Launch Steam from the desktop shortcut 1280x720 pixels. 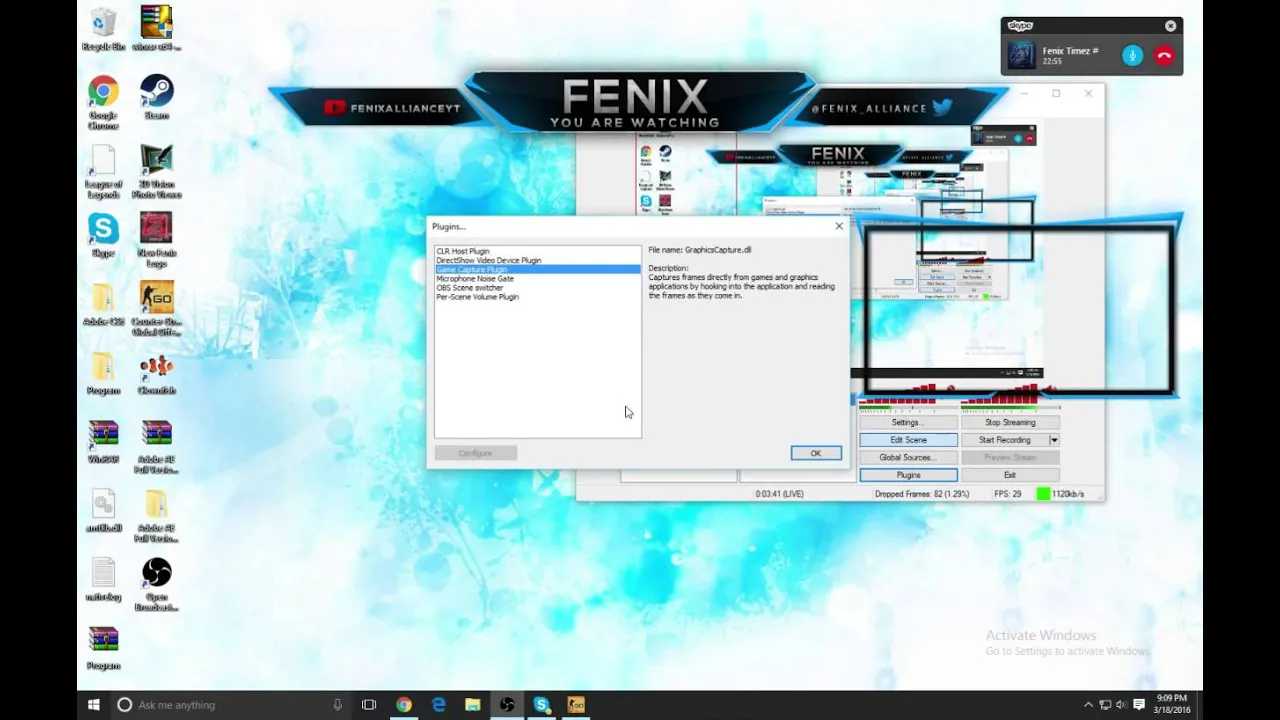click(x=157, y=96)
